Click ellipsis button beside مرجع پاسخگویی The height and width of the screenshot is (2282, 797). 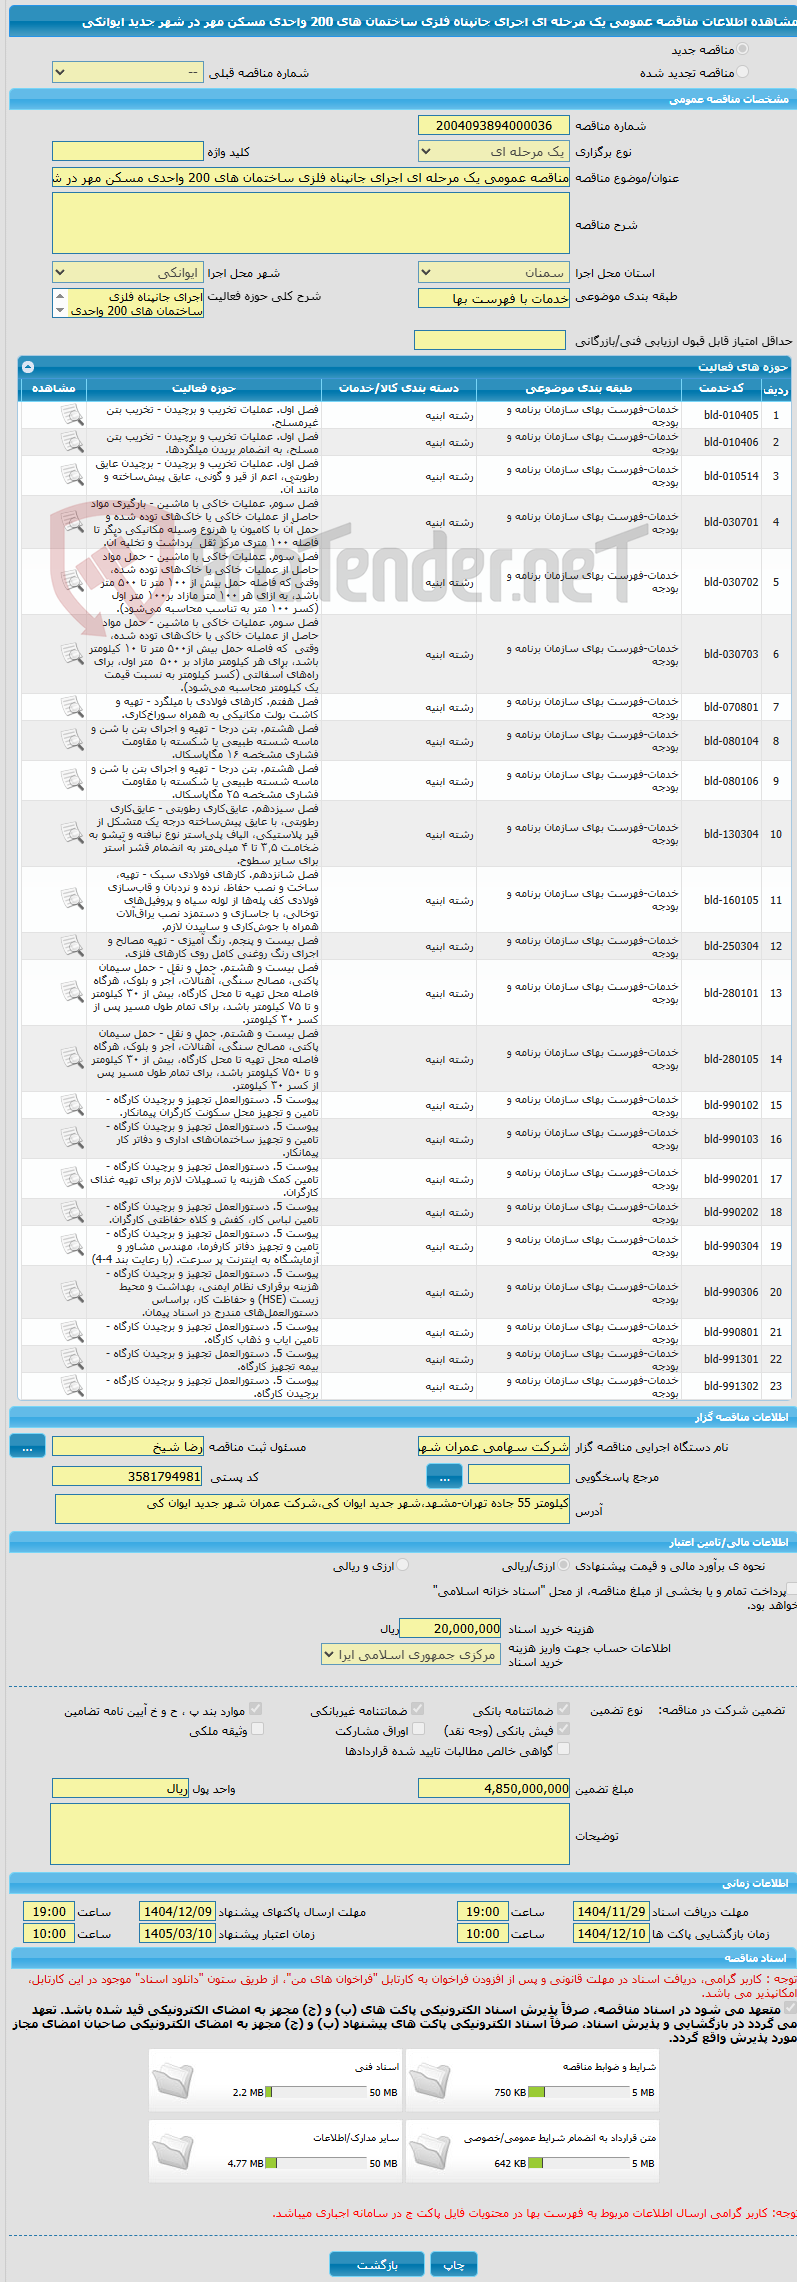(x=444, y=1476)
